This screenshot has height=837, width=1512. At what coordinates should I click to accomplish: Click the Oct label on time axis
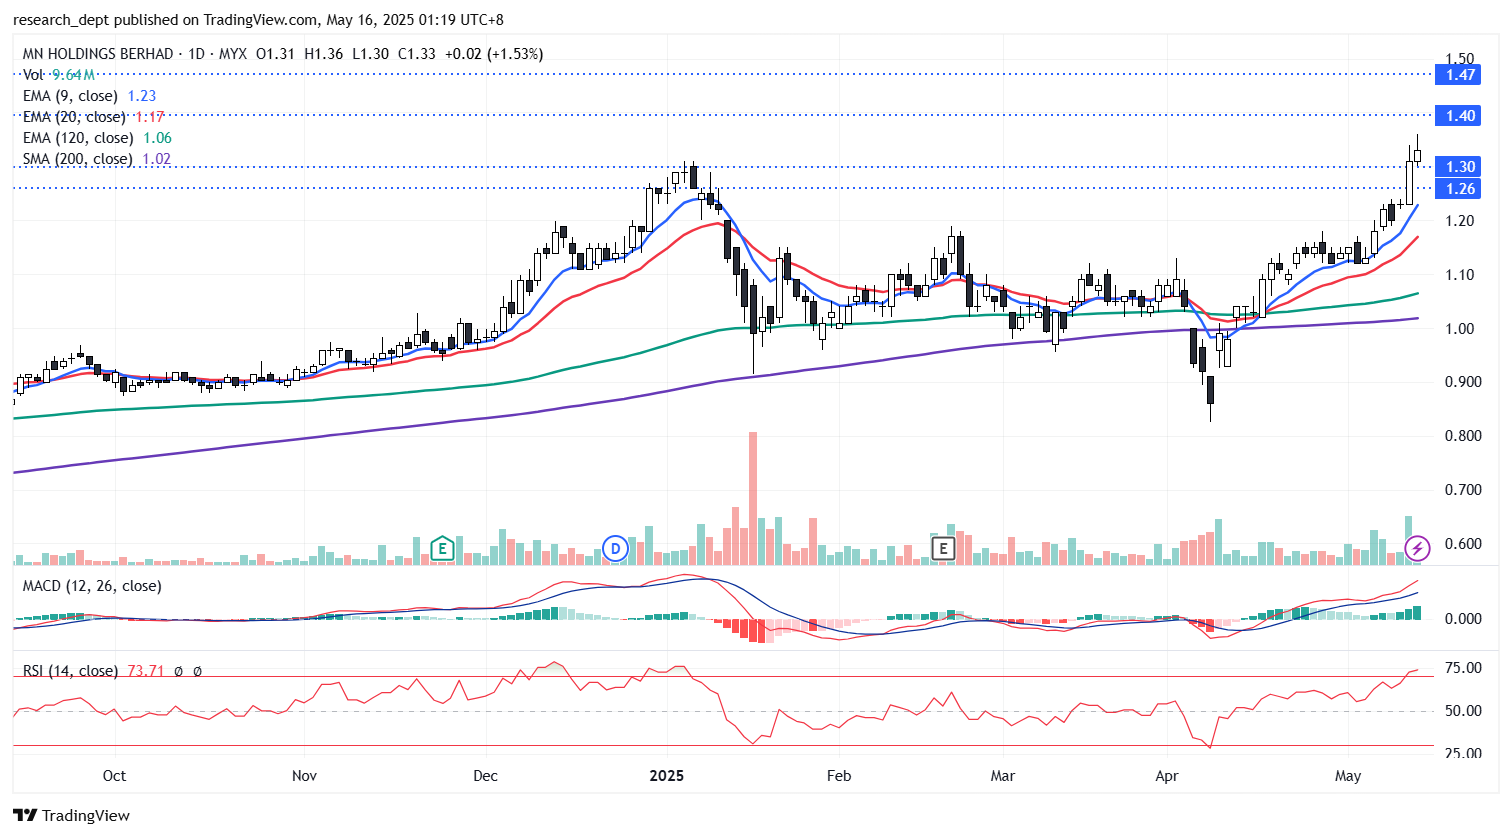coord(114,776)
